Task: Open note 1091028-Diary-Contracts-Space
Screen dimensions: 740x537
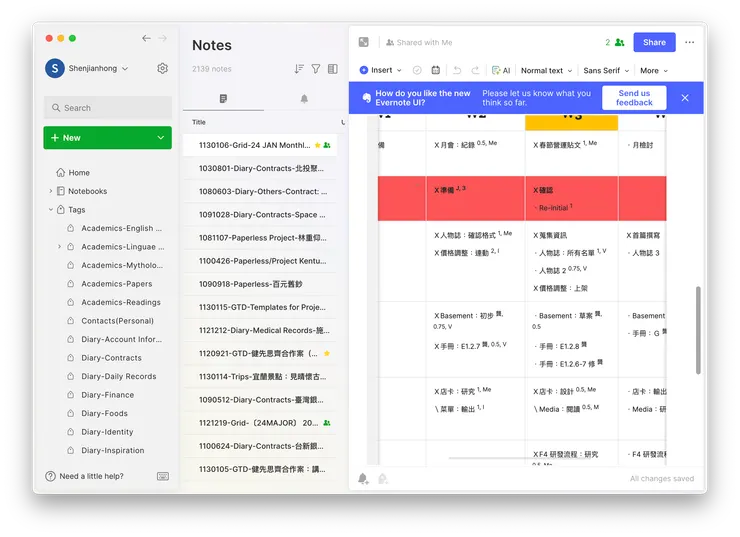Action: pos(260,214)
